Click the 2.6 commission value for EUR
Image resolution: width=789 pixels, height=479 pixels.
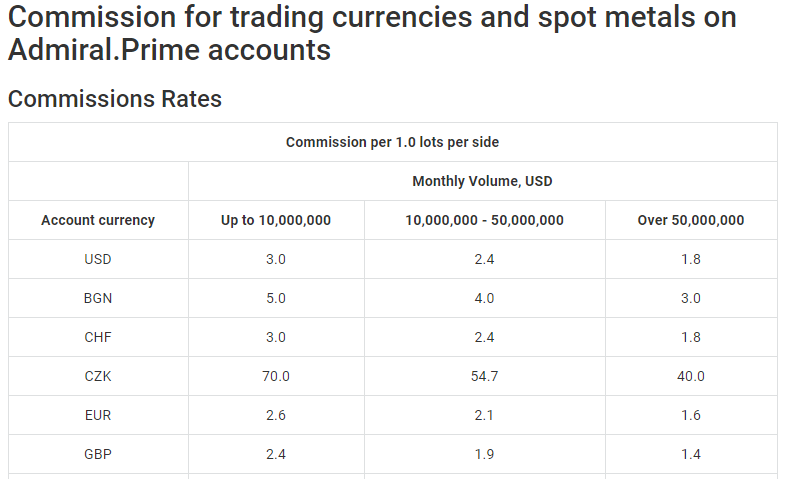coord(276,415)
